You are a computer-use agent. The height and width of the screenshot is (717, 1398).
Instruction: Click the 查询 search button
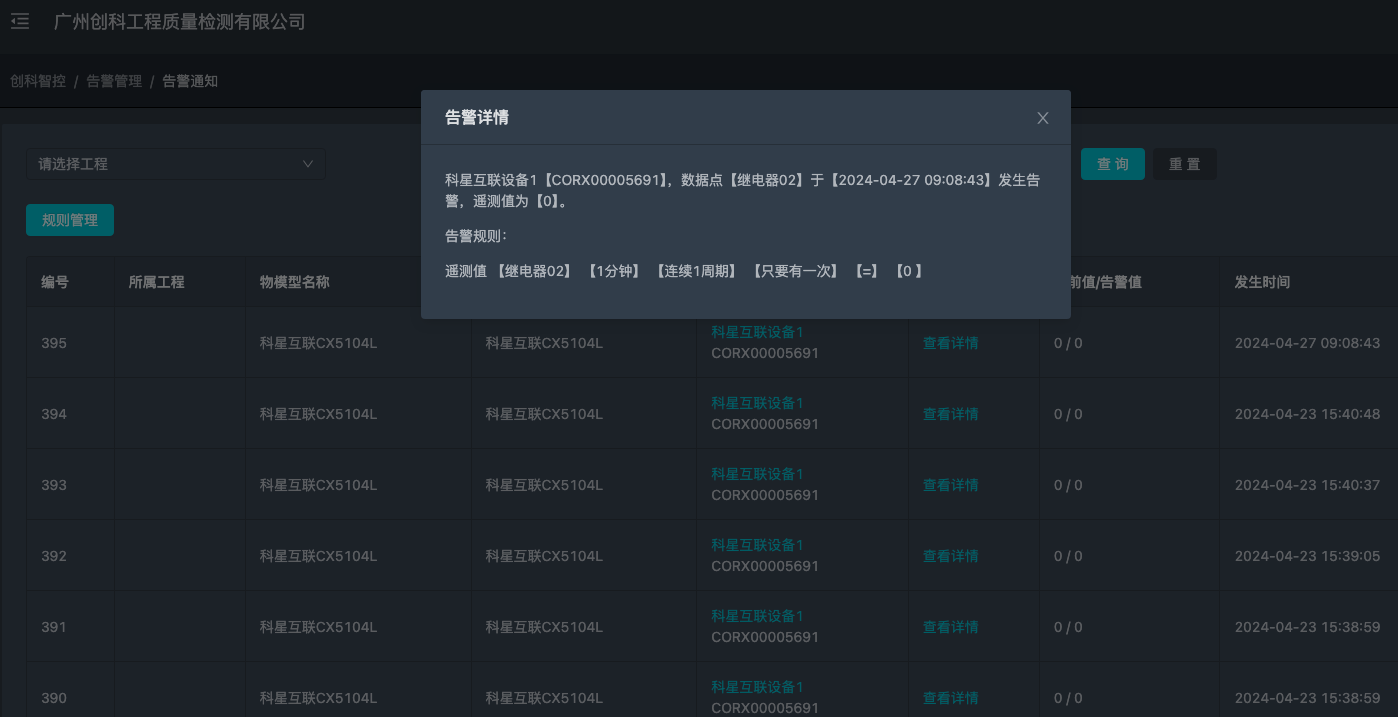1113,163
